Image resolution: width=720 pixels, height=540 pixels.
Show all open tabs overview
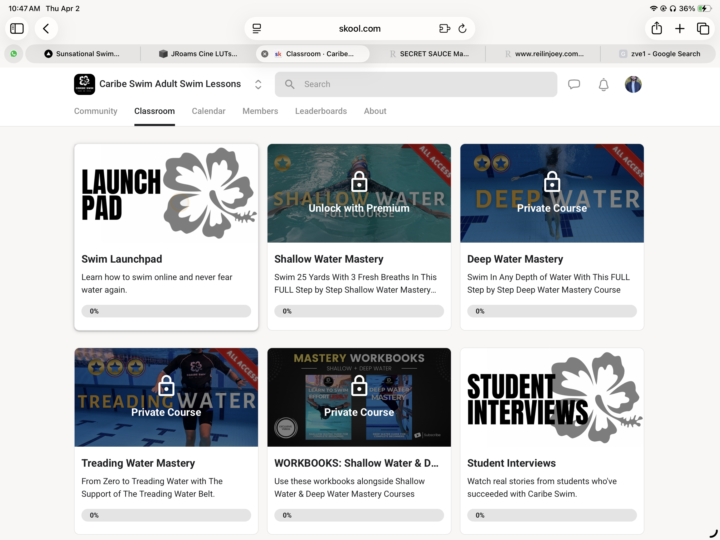[703, 28]
